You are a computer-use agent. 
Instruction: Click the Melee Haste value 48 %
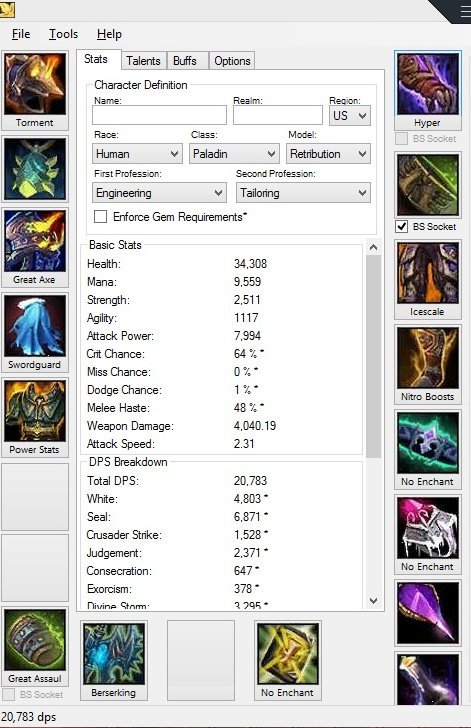pos(249,408)
